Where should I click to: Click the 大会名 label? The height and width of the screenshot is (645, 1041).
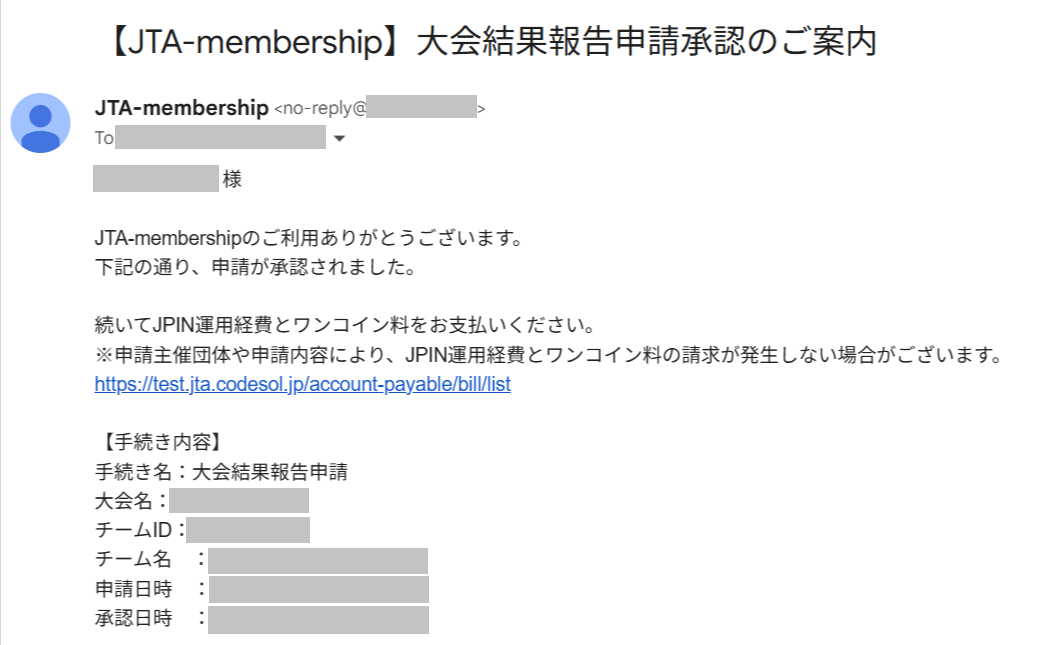click(125, 501)
